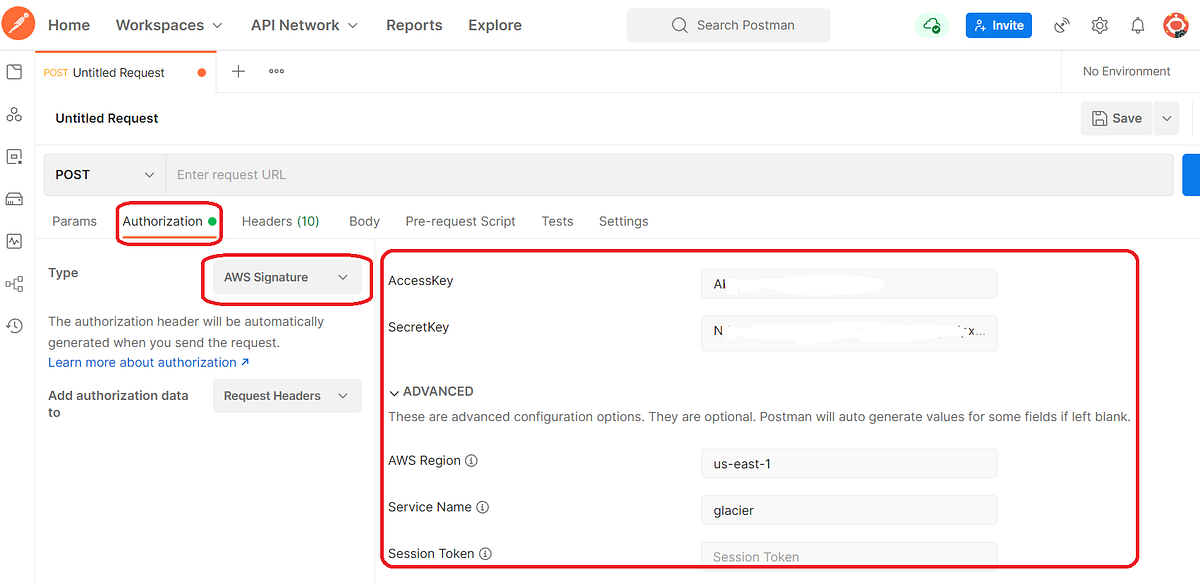This screenshot has width=1200, height=584.
Task: Click the Session Token input field
Action: point(848,556)
